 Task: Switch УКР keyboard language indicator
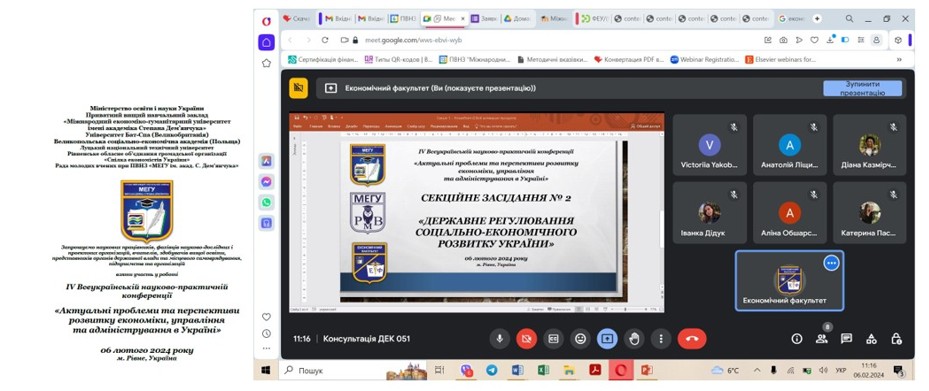point(840,370)
